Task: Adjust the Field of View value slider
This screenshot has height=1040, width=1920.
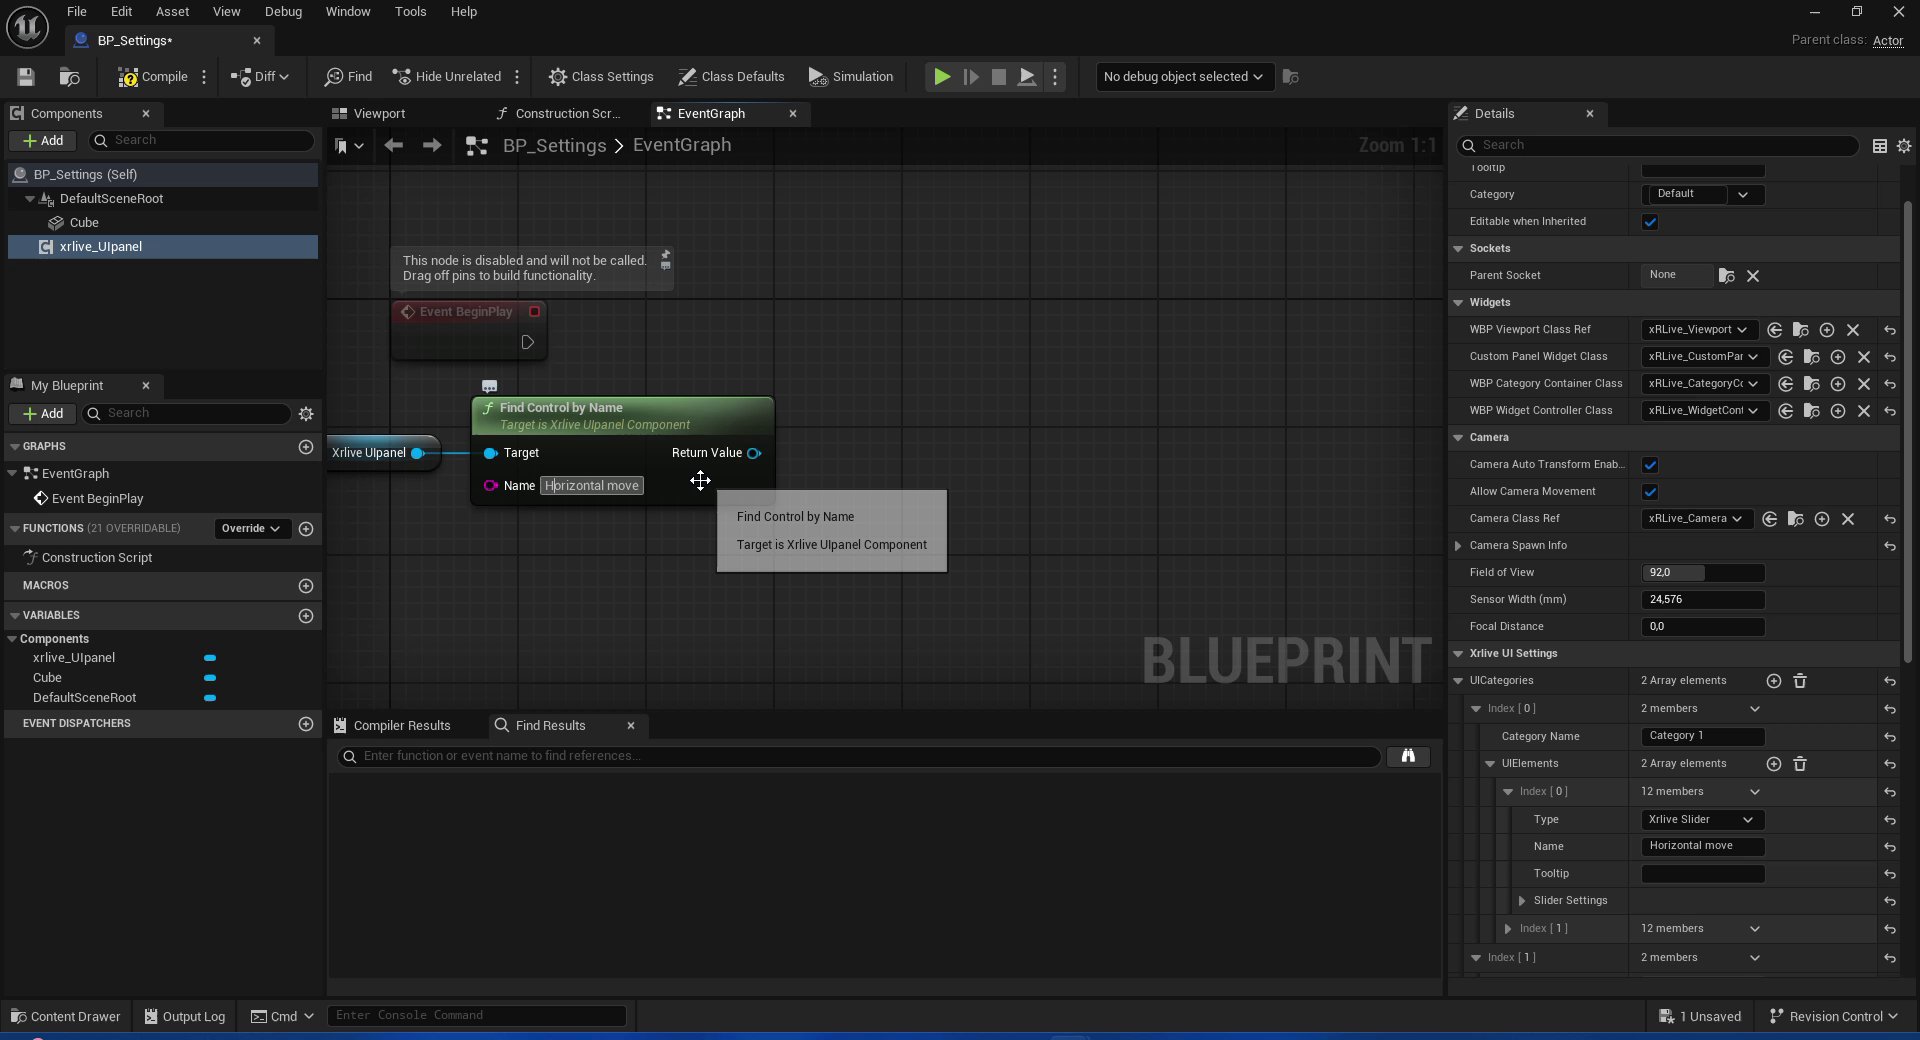Action: click(x=1703, y=573)
